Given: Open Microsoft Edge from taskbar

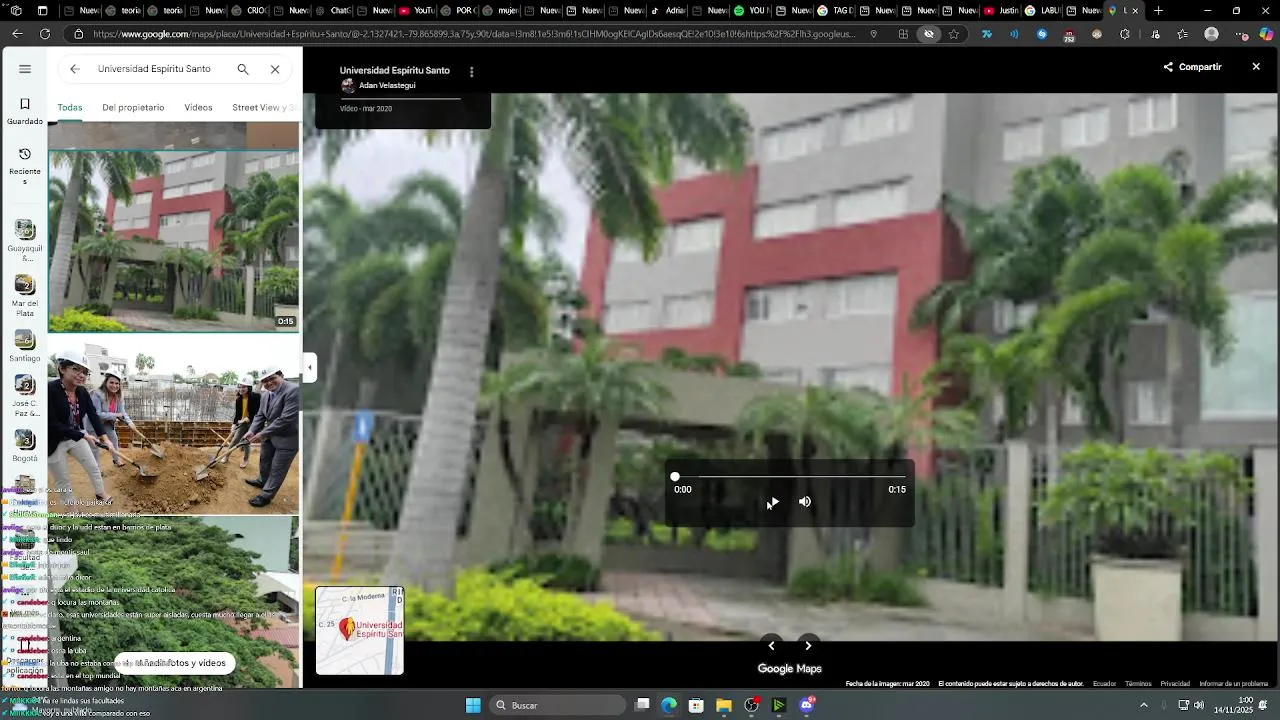Looking at the screenshot, I should point(669,705).
